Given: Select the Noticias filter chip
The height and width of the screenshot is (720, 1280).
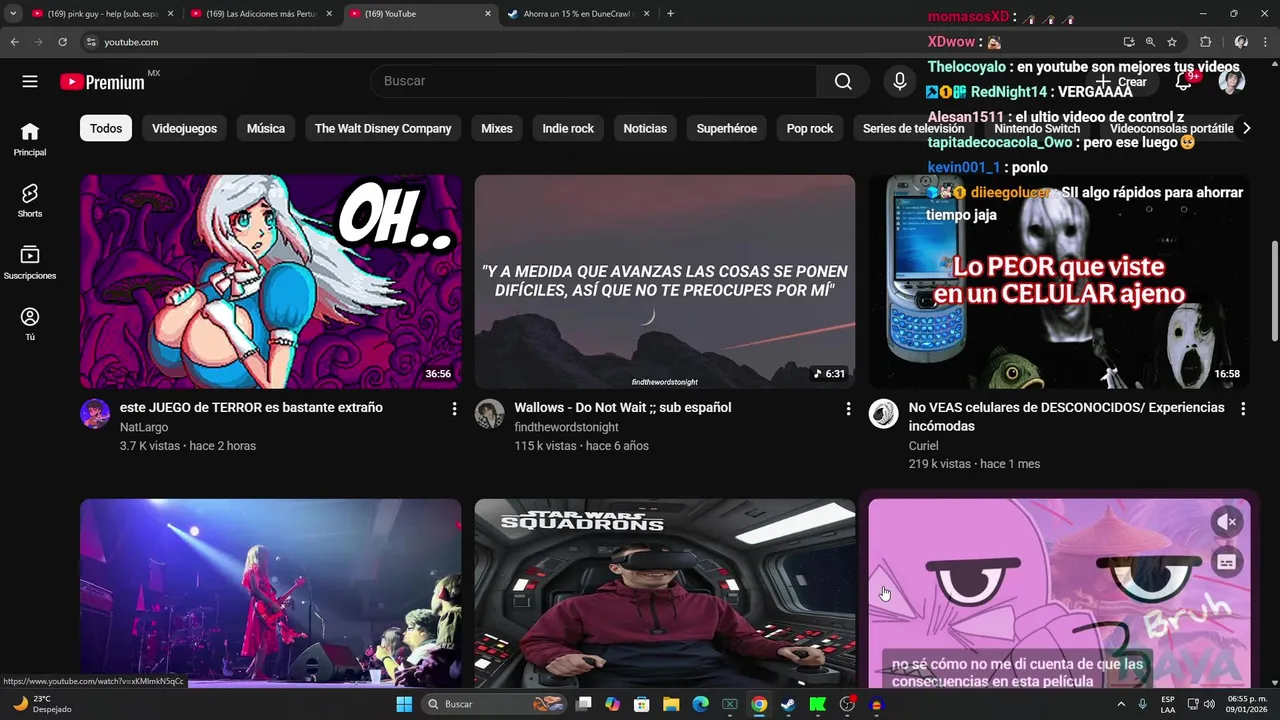Looking at the screenshot, I should pyautogui.click(x=645, y=128).
